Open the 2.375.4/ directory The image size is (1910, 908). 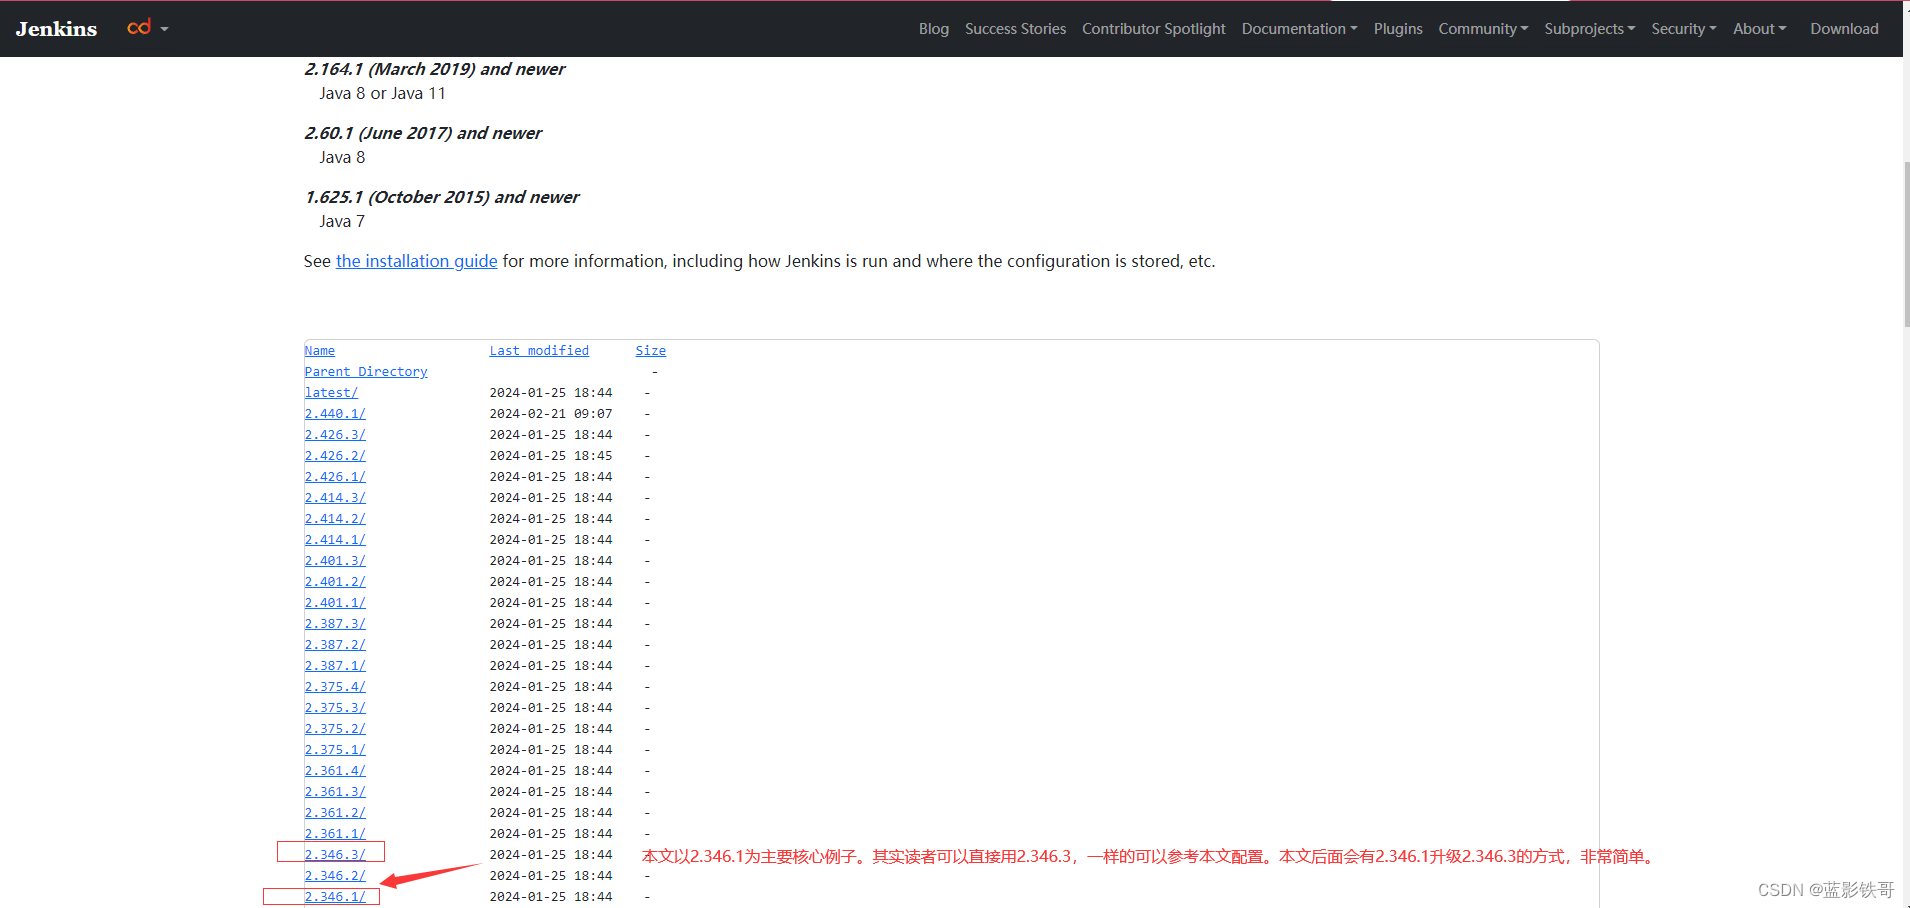coord(335,687)
